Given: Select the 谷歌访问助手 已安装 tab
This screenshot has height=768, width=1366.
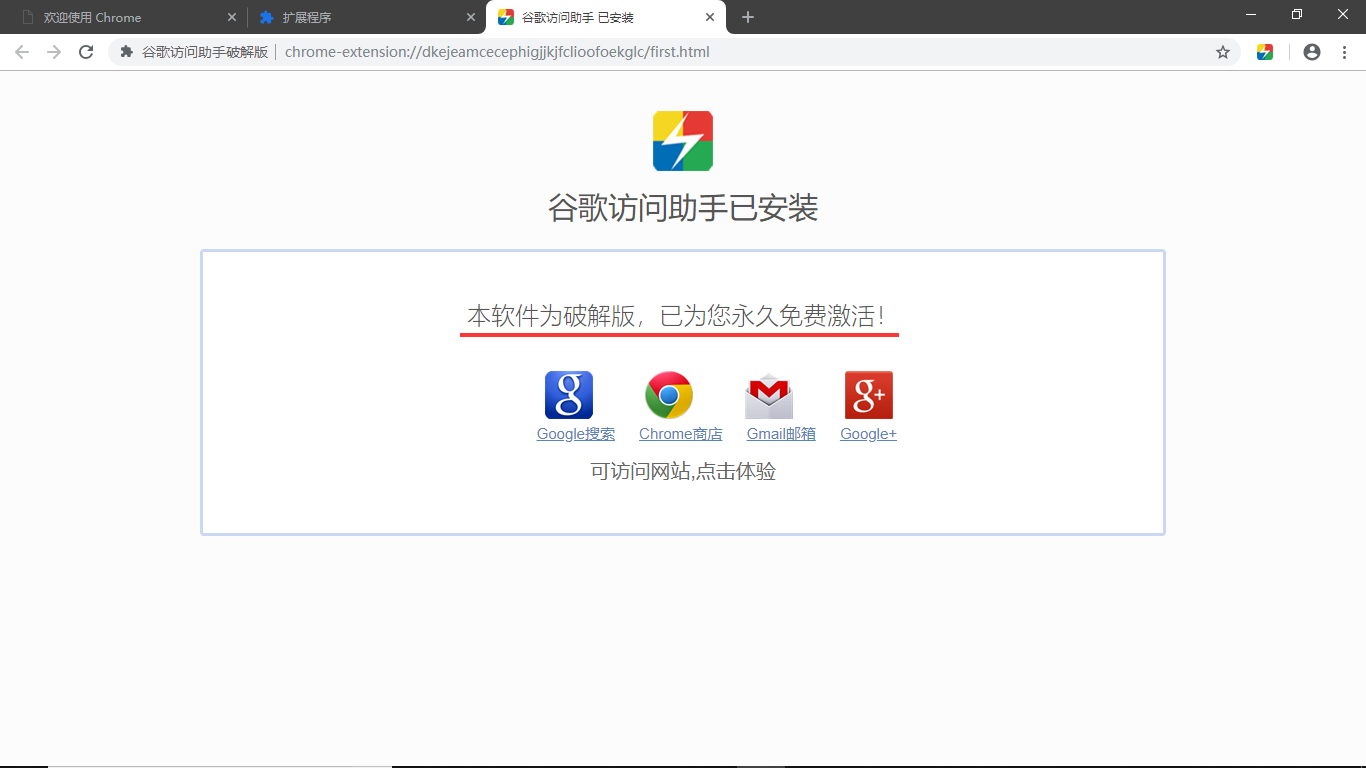Looking at the screenshot, I should tap(605, 17).
